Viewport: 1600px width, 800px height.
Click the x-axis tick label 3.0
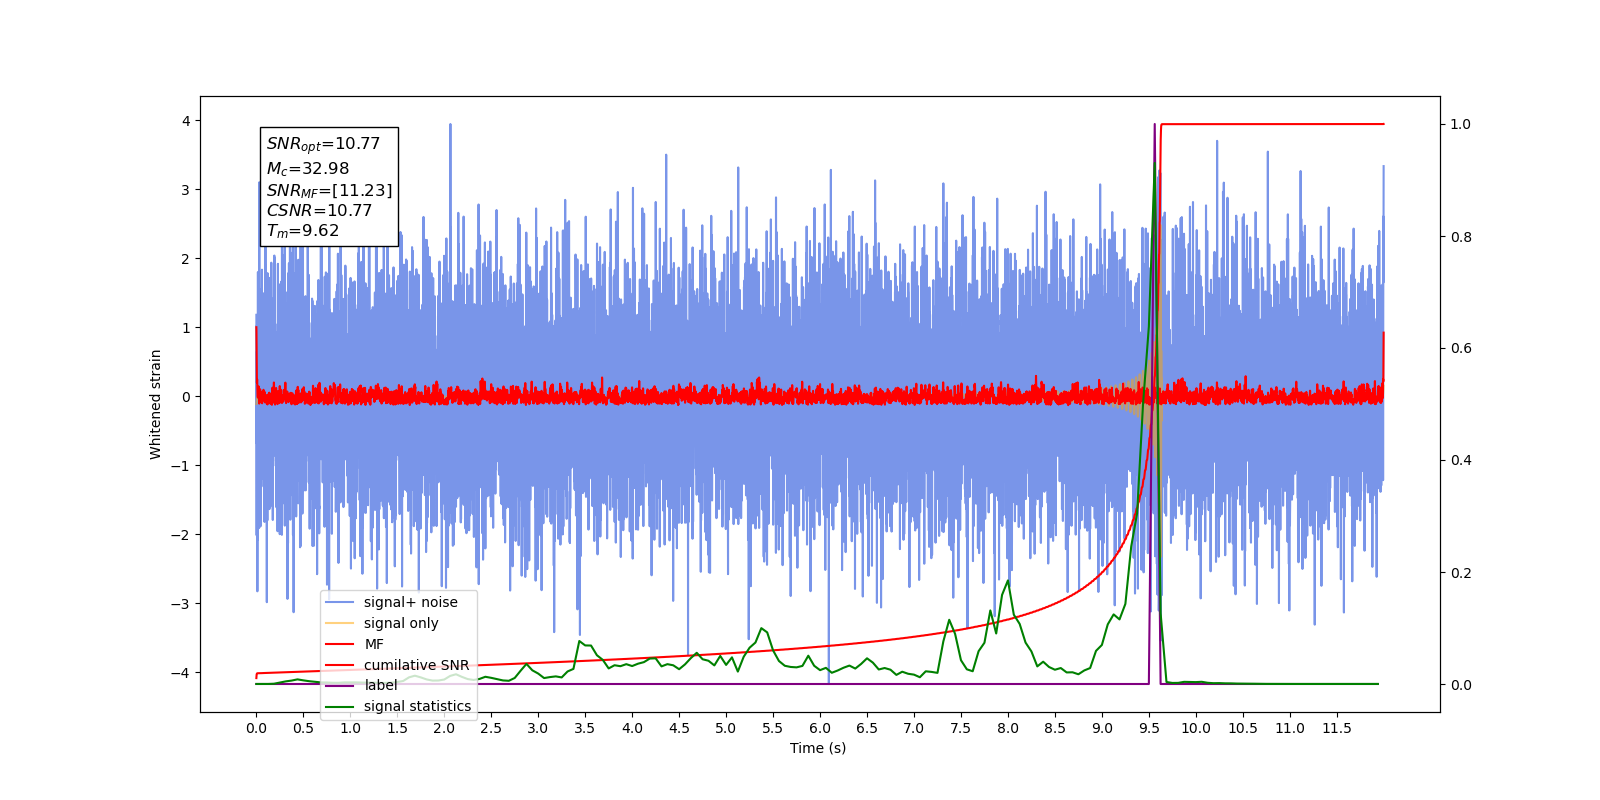pos(538,728)
